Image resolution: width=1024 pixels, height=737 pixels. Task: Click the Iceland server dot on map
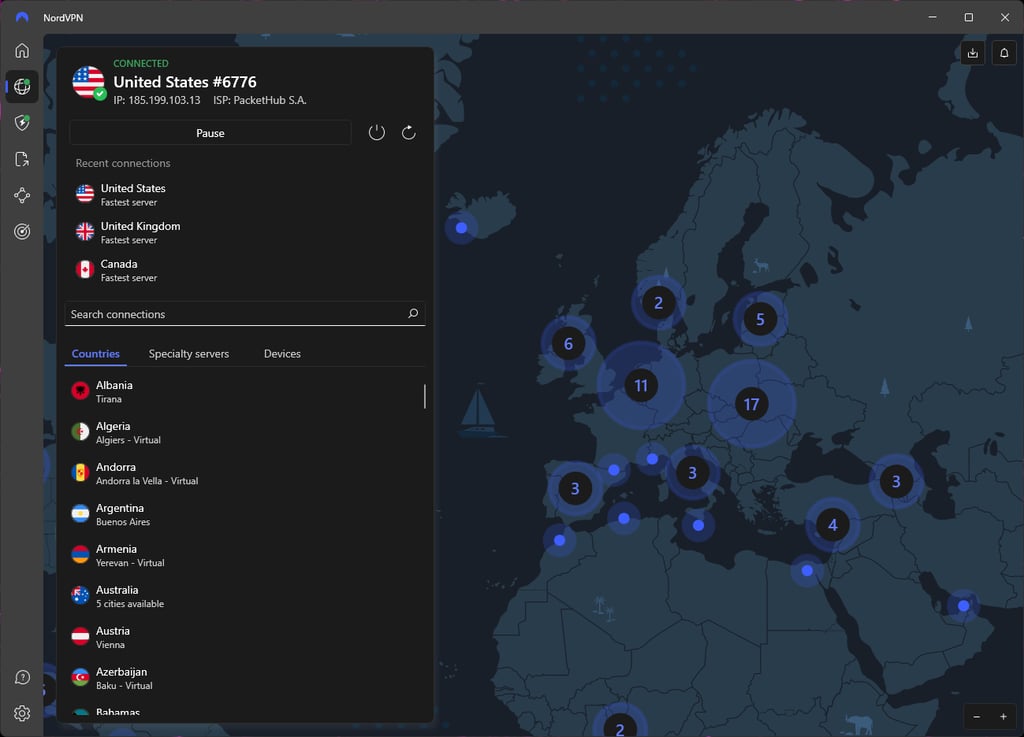(461, 228)
